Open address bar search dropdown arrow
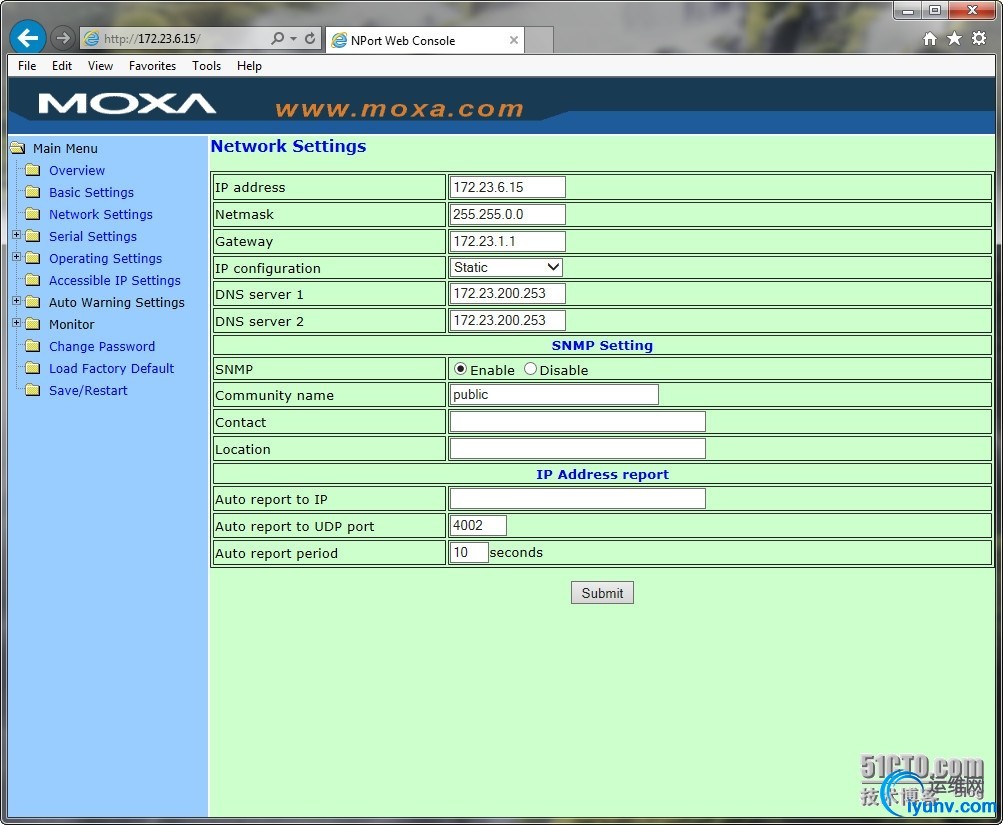Image resolution: width=1003 pixels, height=825 pixels. (x=294, y=38)
